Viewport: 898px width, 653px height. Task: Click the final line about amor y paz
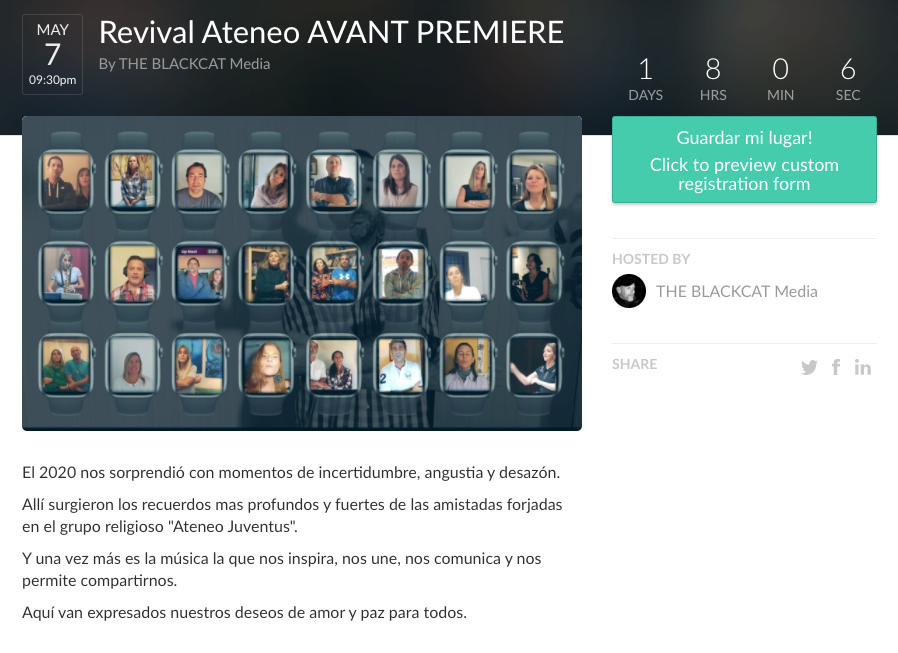point(245,613)
